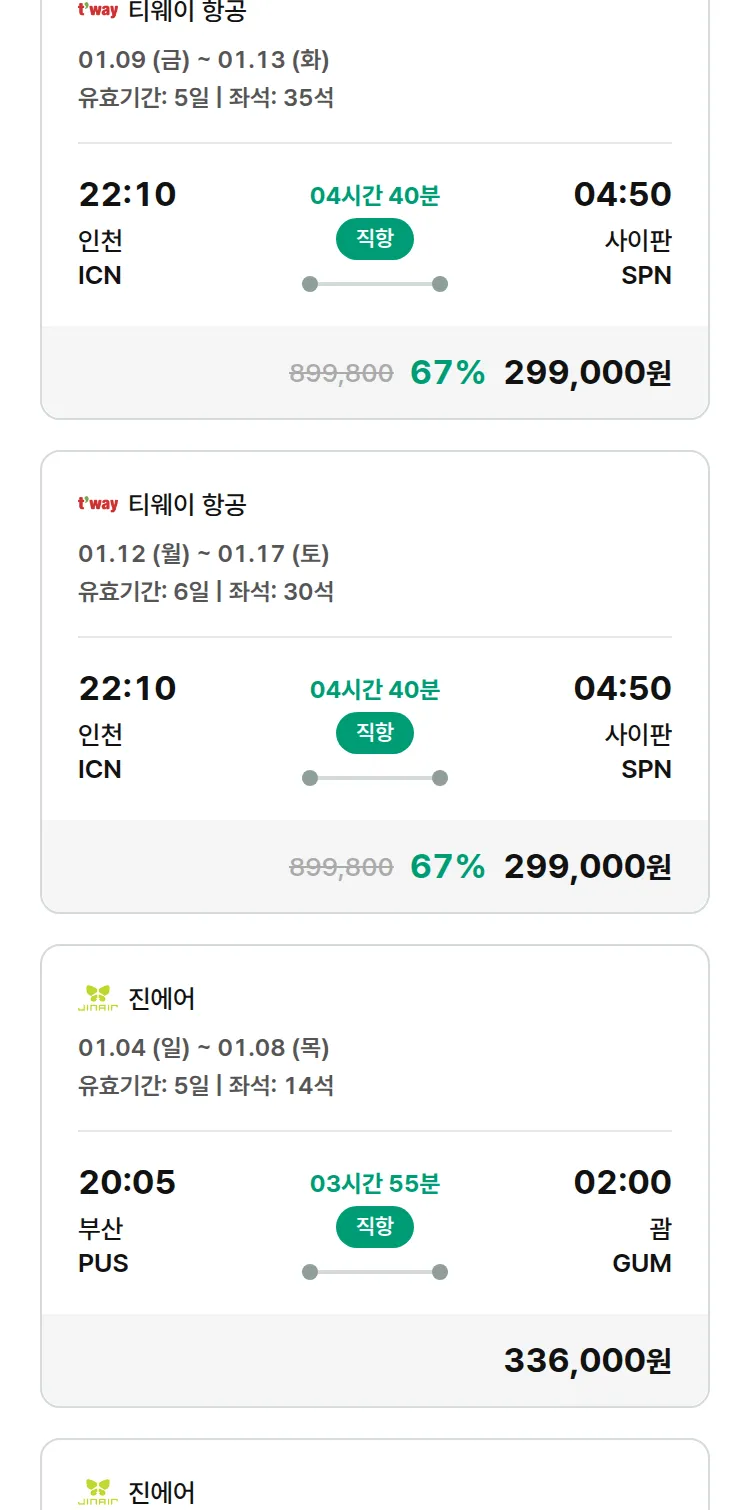
Task: Click the t'way logo on the 01.09–01.13 card
Action: point(98,11)
